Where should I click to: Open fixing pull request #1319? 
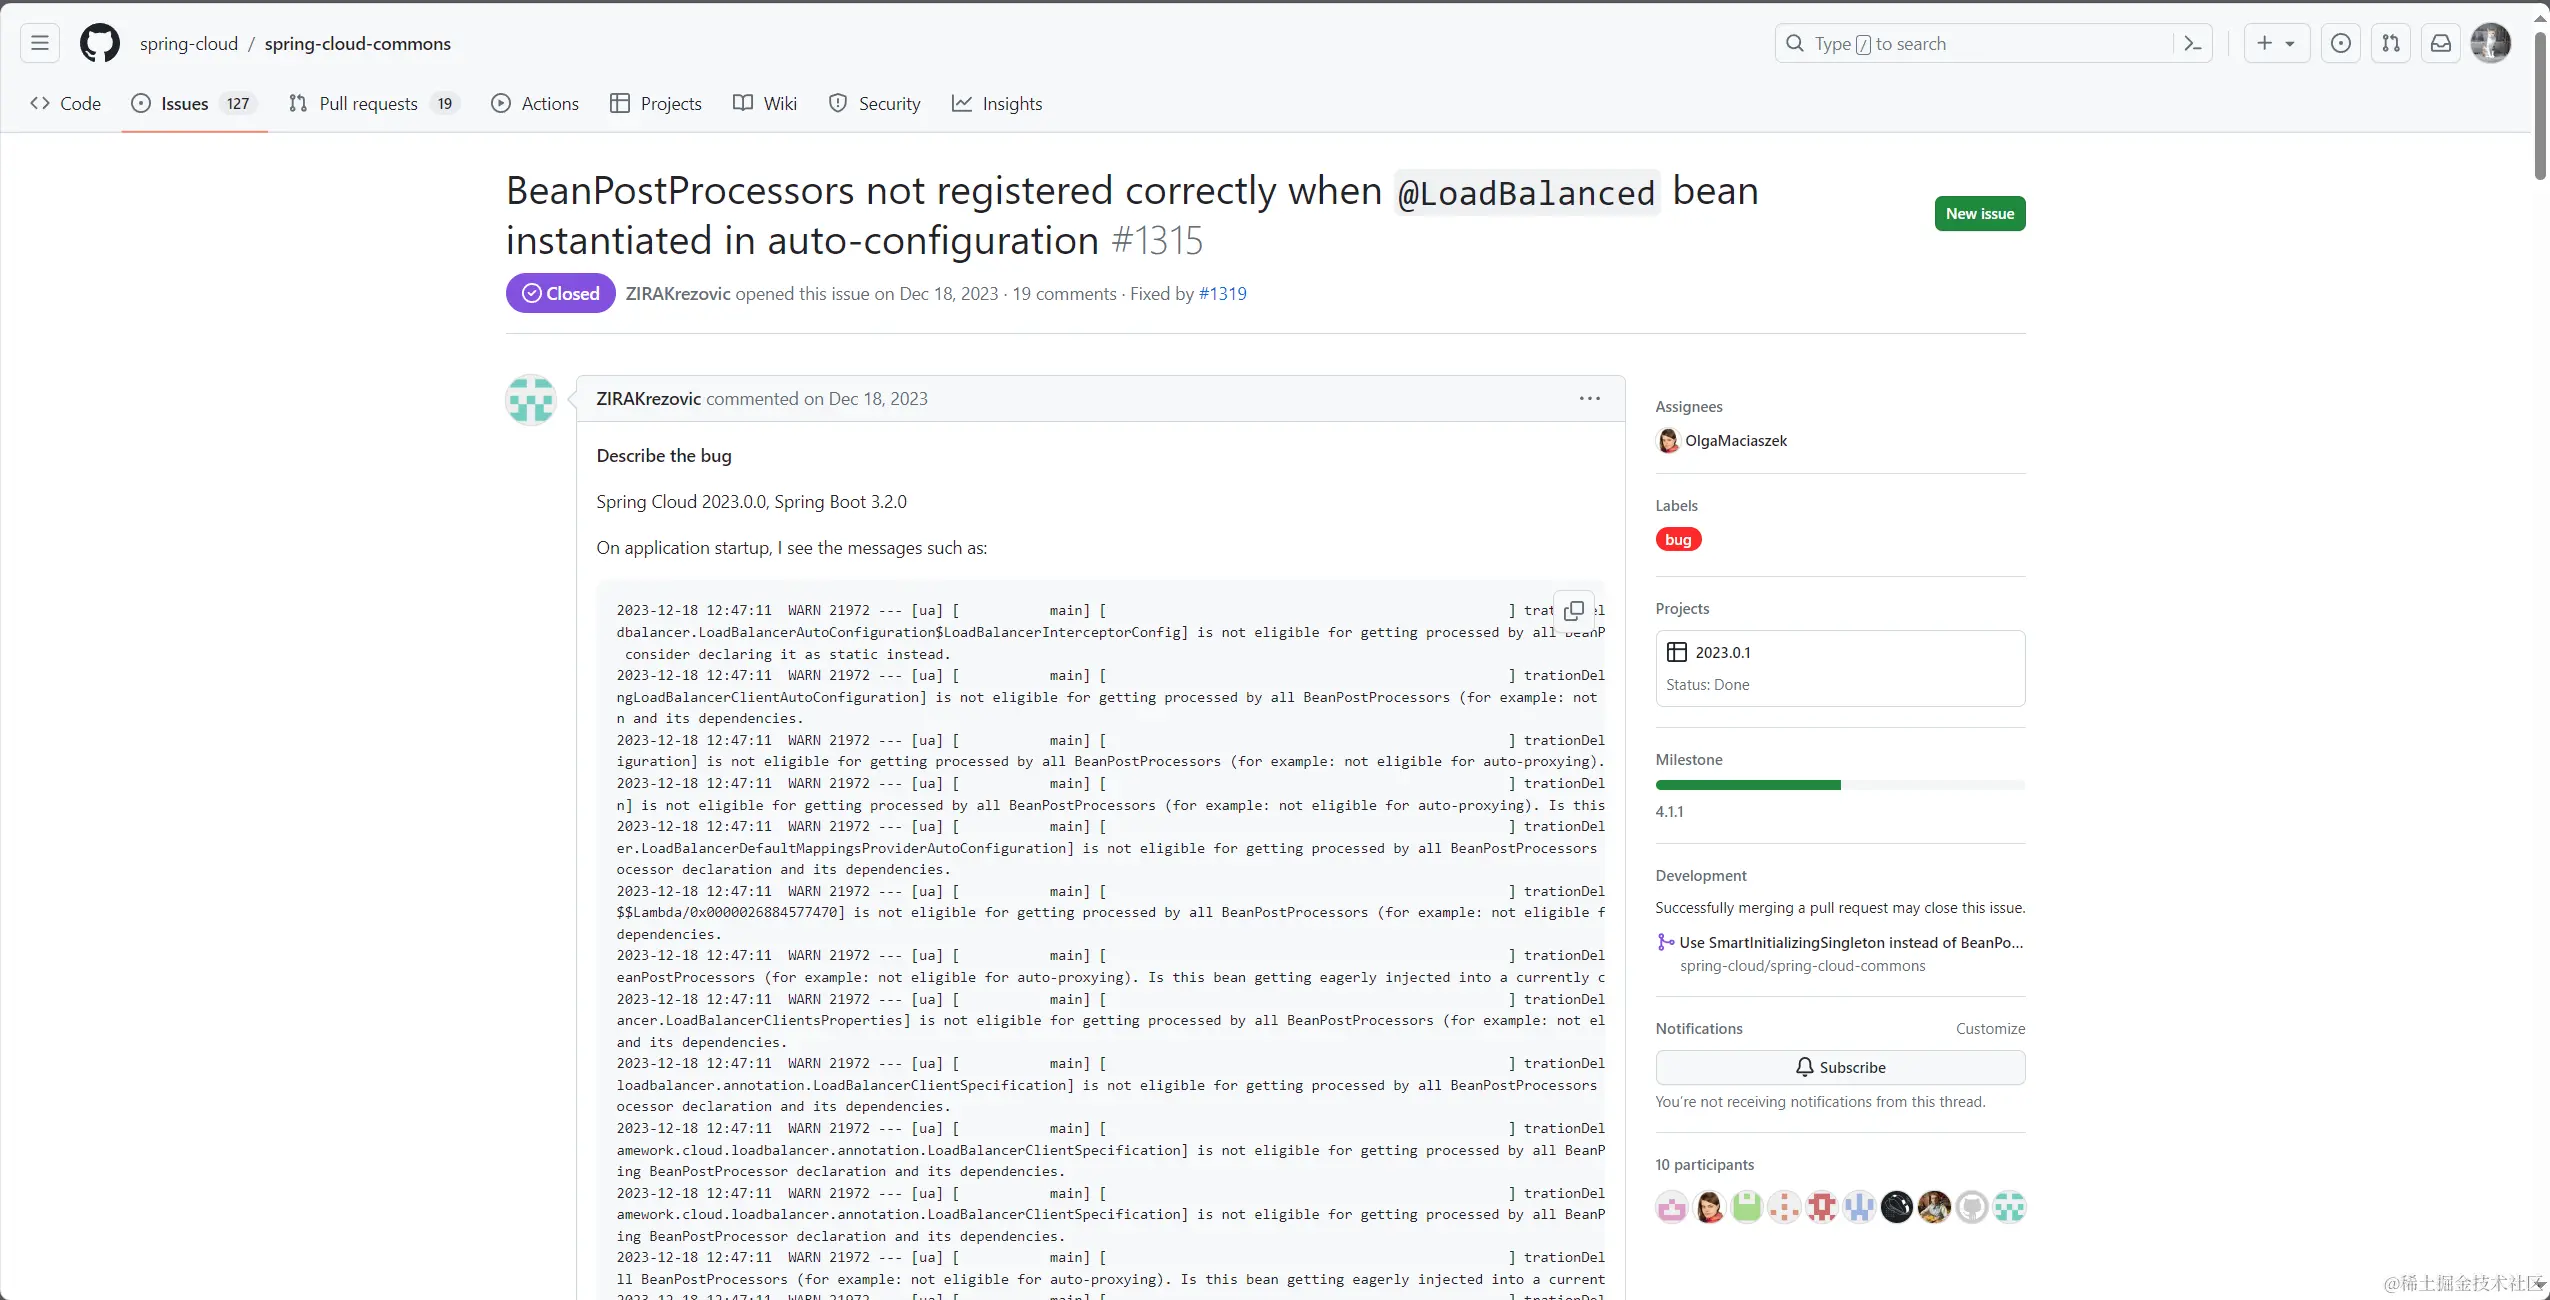[x=1222, y=293]
